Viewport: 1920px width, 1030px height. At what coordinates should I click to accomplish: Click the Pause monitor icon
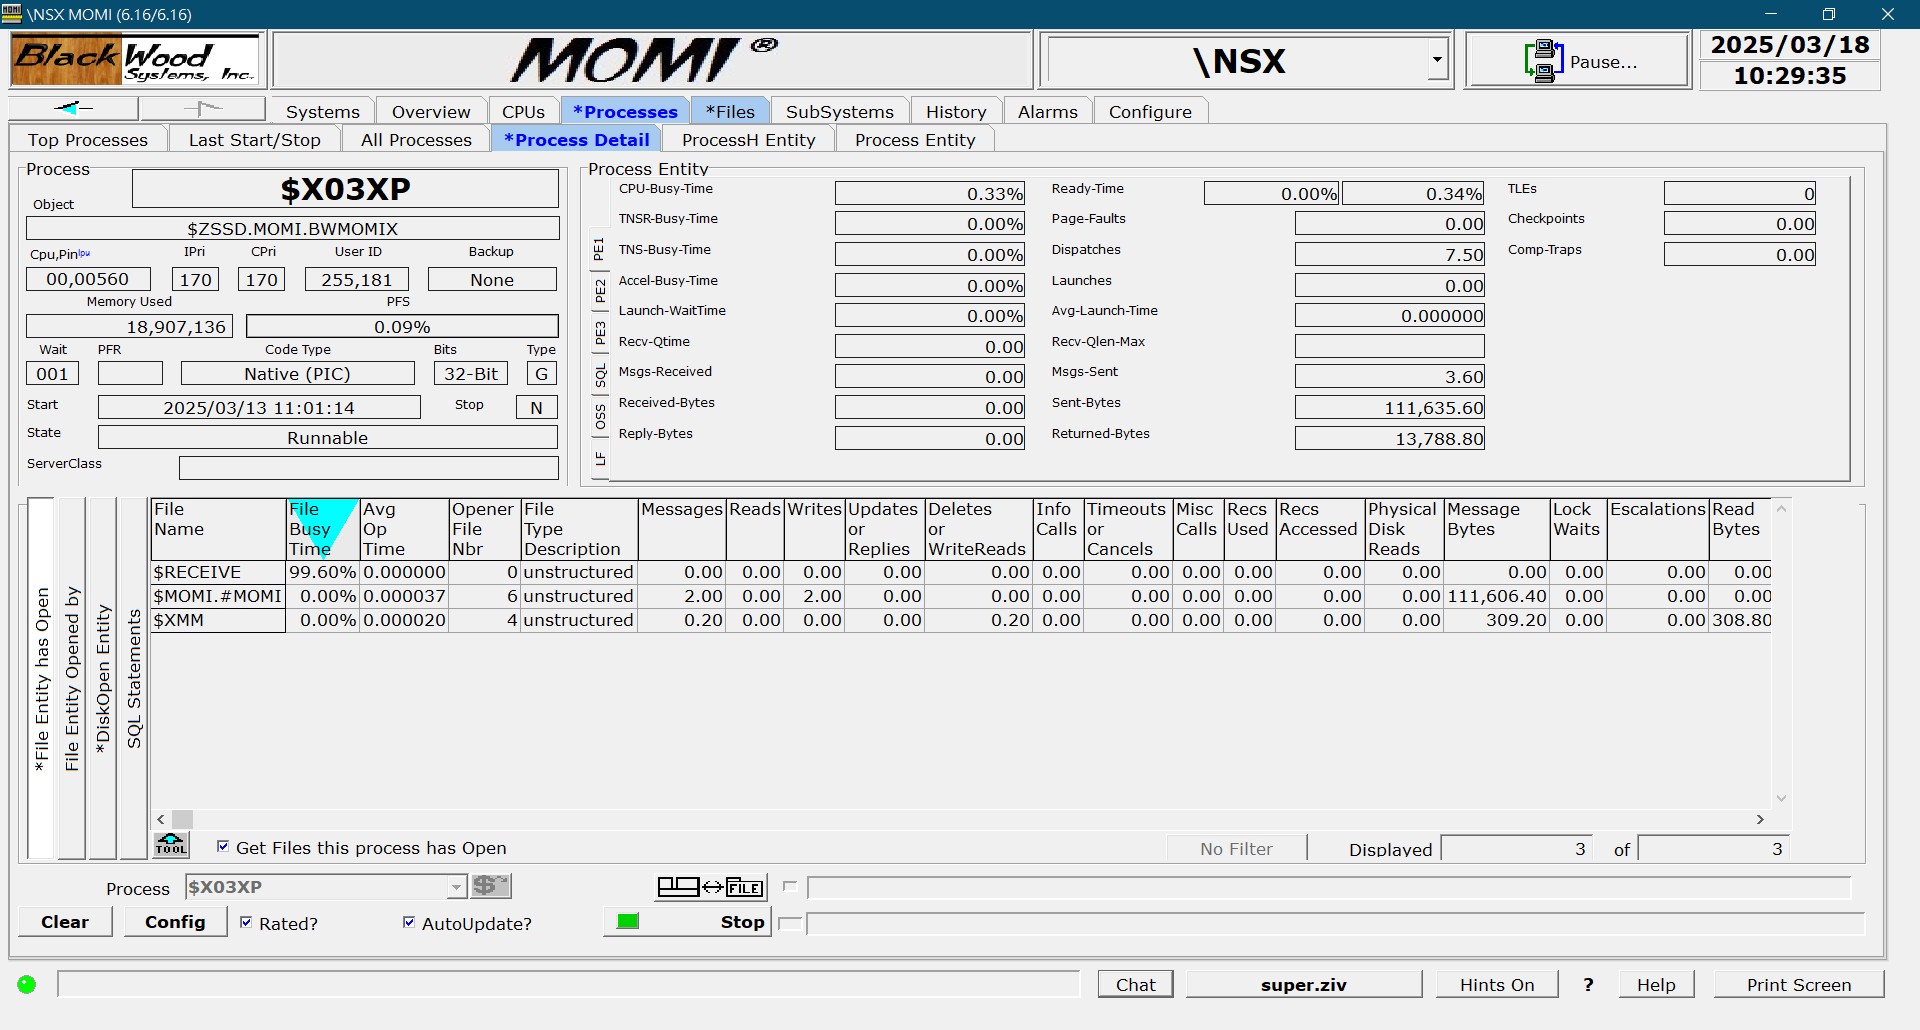[x=1543, y=61]
